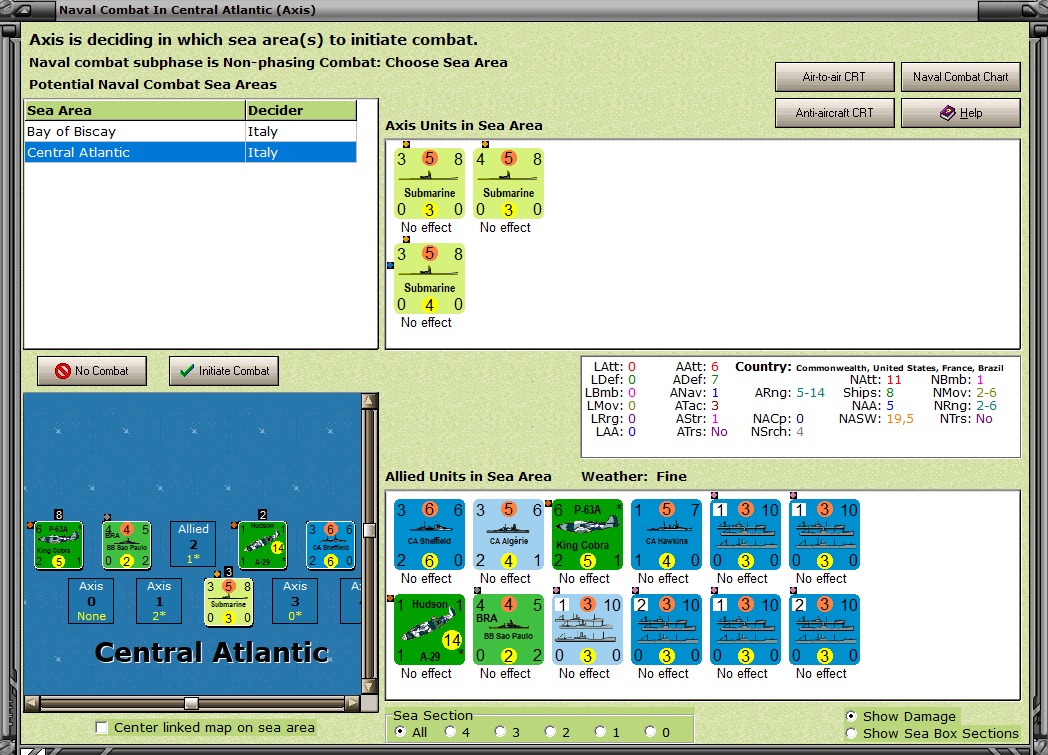Open the Air-to-air CRT chart
This screenshot has width=1048, height=755.
[834, 77]
